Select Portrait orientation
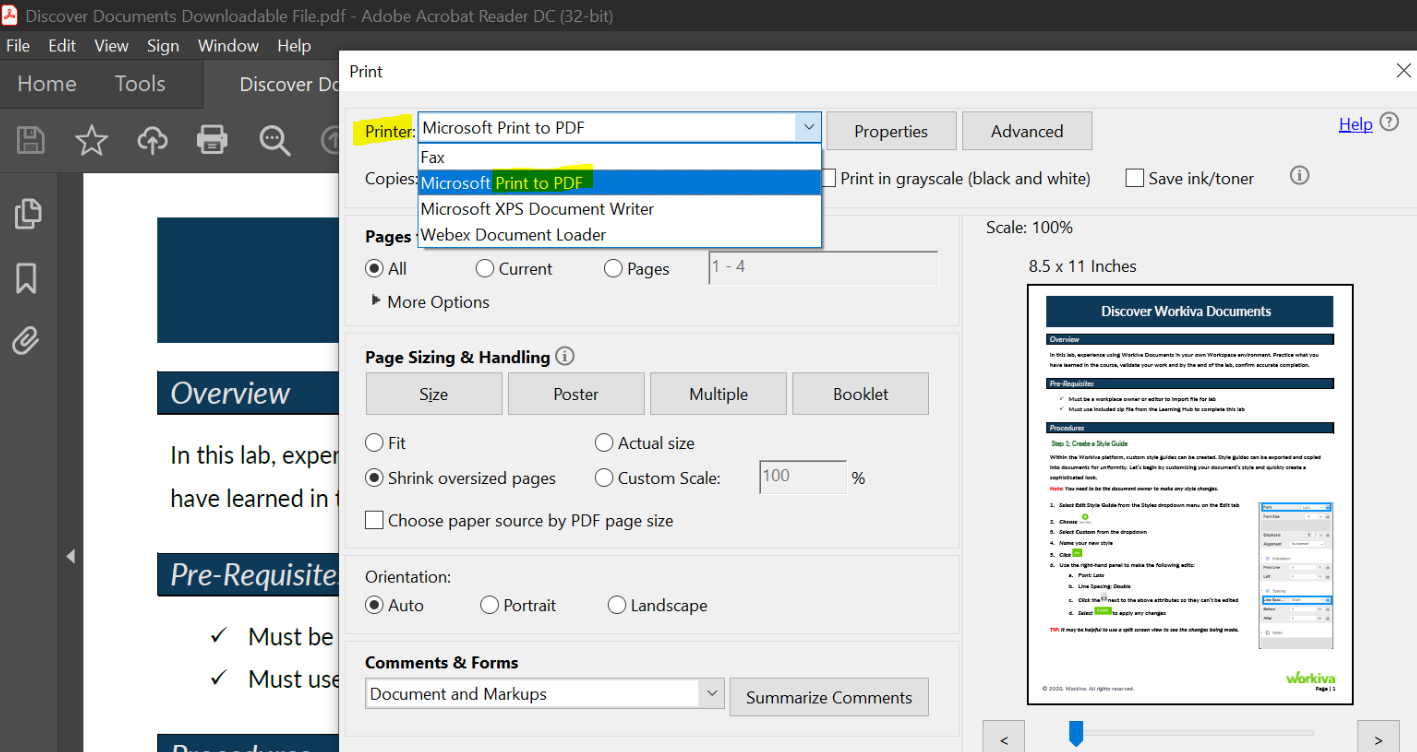 tap(489, 605)
